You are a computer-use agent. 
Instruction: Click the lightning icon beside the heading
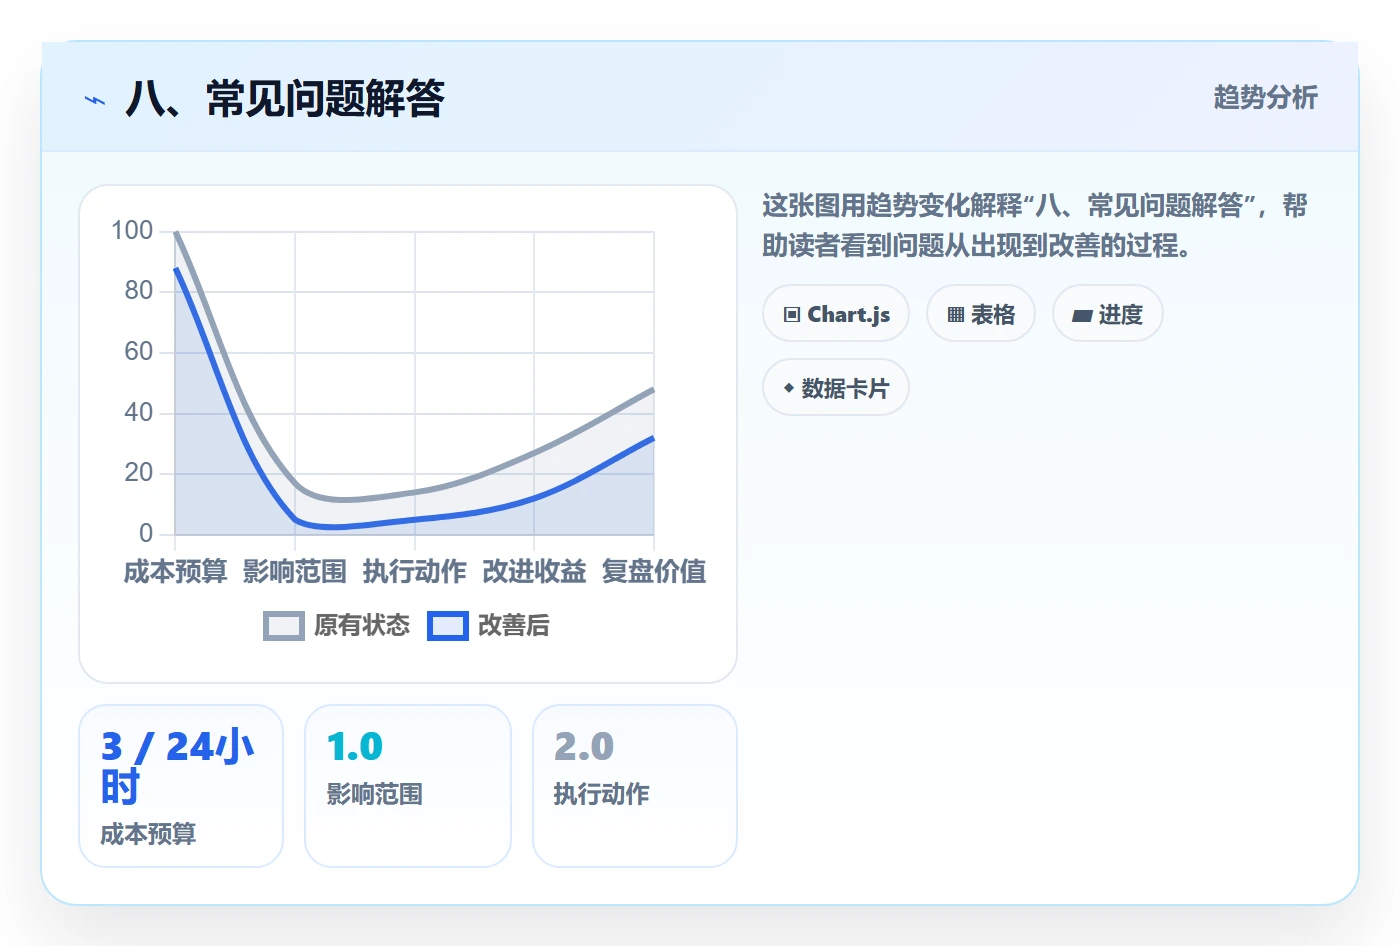tap(95, 100)
